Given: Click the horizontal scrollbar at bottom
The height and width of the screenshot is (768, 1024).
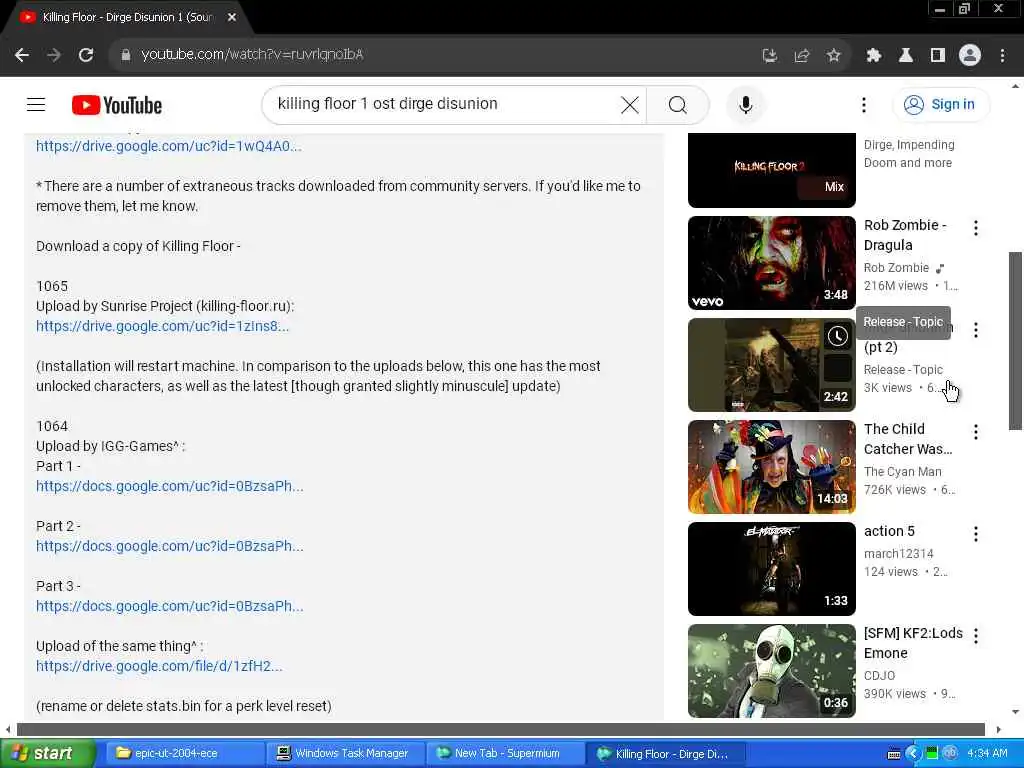Looking at the screenshot, I should click(500, 729).
